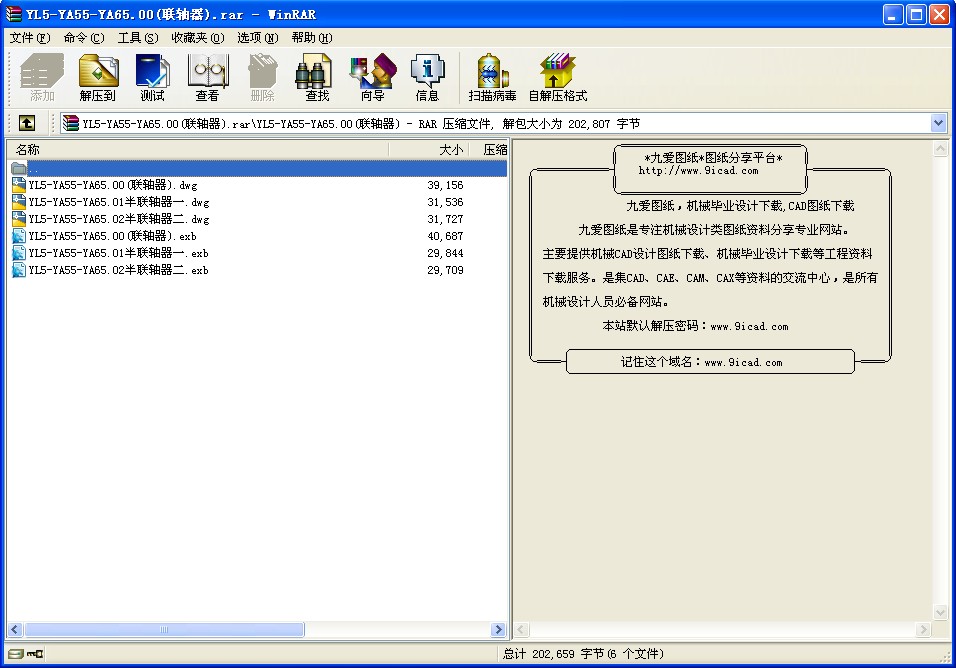Click status bar total 202,659 bytes text

pos(583,654)
